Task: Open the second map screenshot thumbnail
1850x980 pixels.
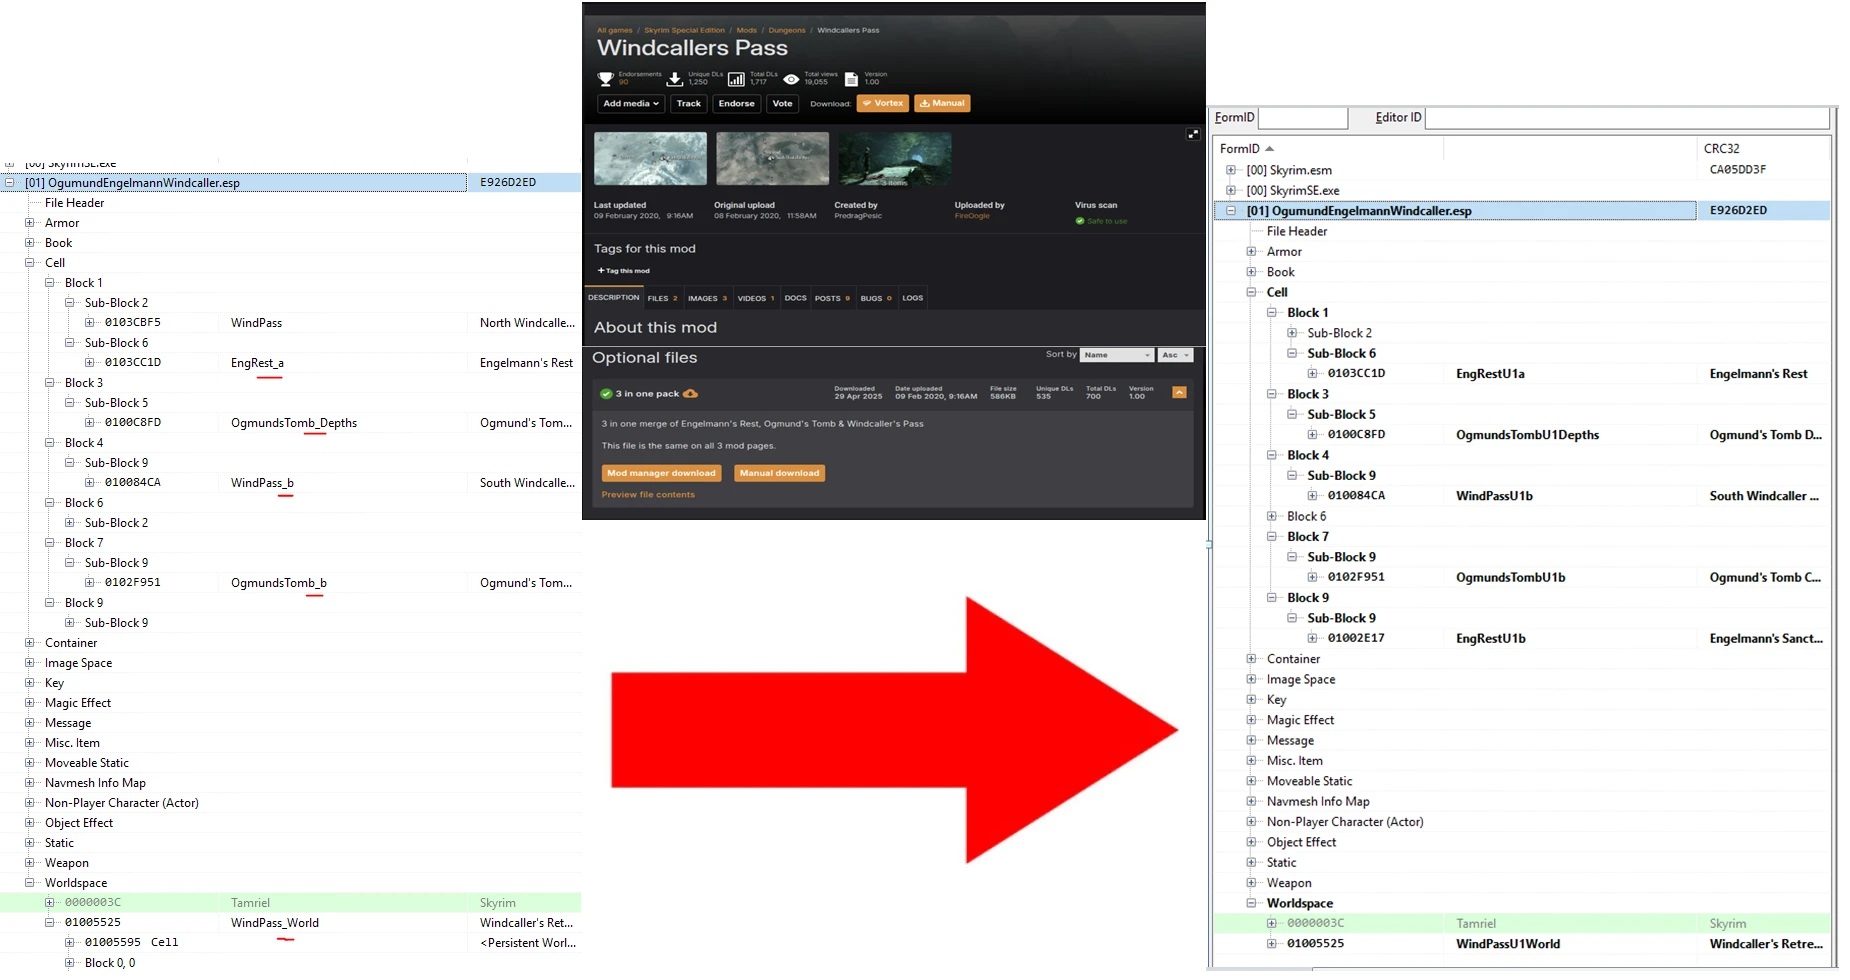Action: (x=772, y=158)
